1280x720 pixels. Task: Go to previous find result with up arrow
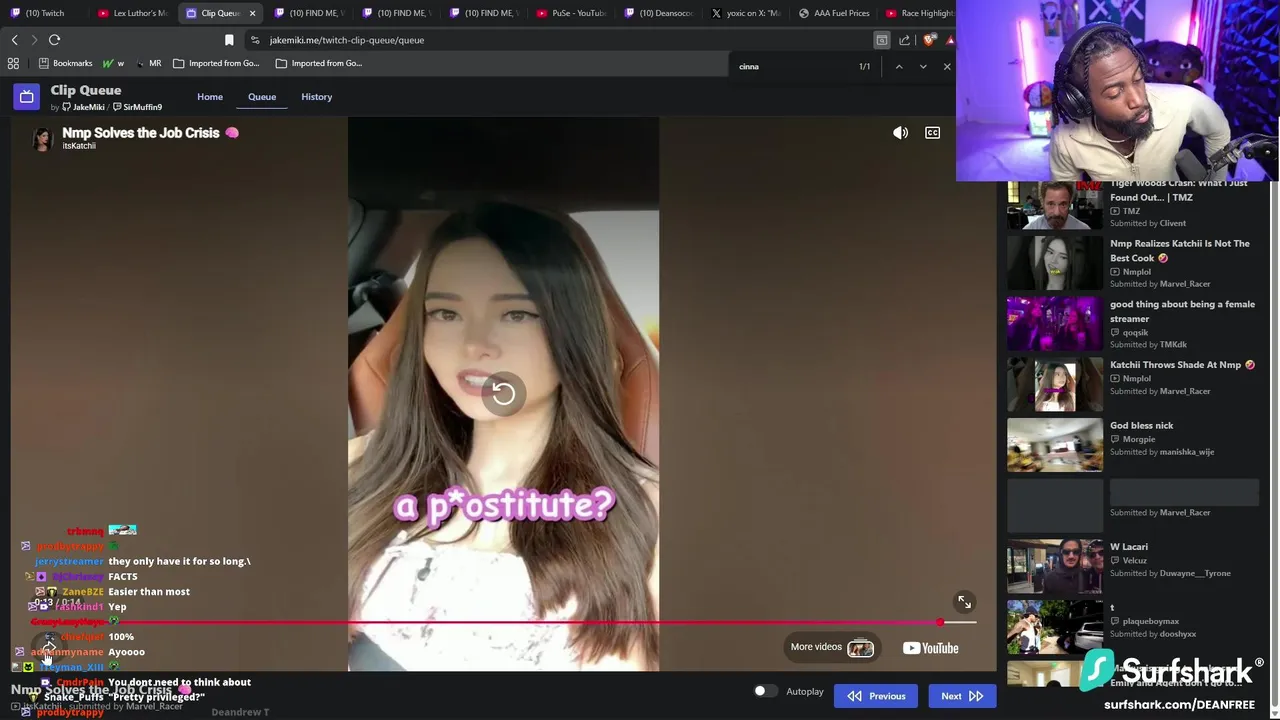click(x=898, y=67)
